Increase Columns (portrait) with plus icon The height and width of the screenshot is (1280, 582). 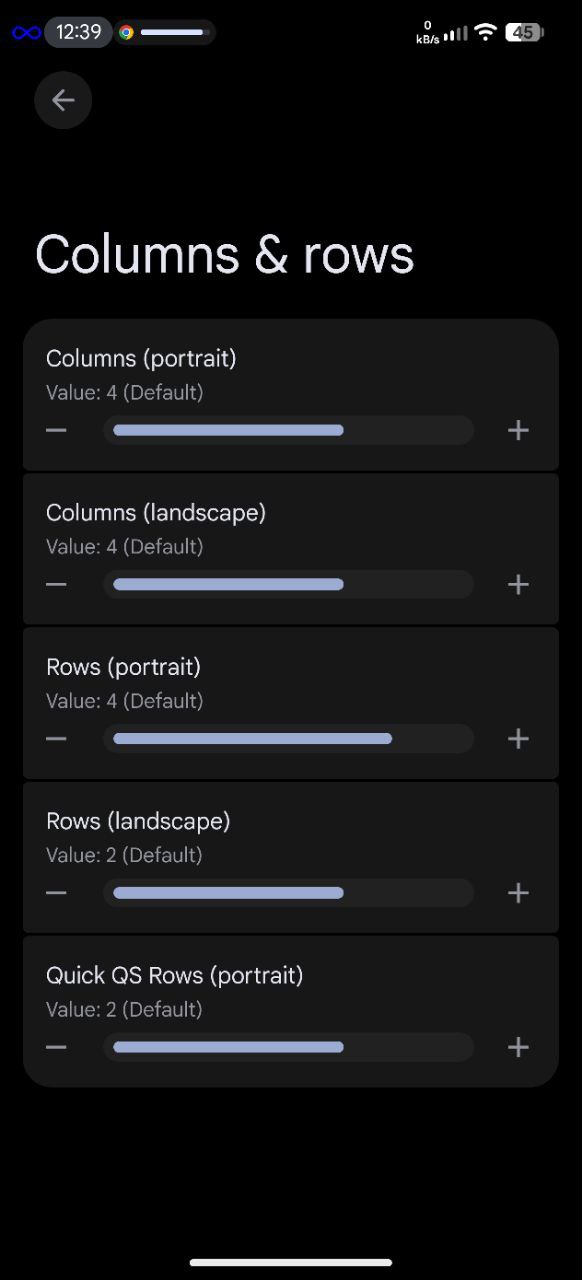[x=518, y=430]
